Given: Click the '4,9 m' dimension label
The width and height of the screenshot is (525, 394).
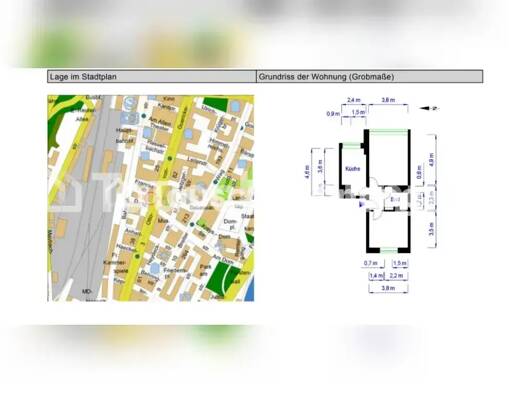Looking at the screenshot, I should tap(432, 159).
